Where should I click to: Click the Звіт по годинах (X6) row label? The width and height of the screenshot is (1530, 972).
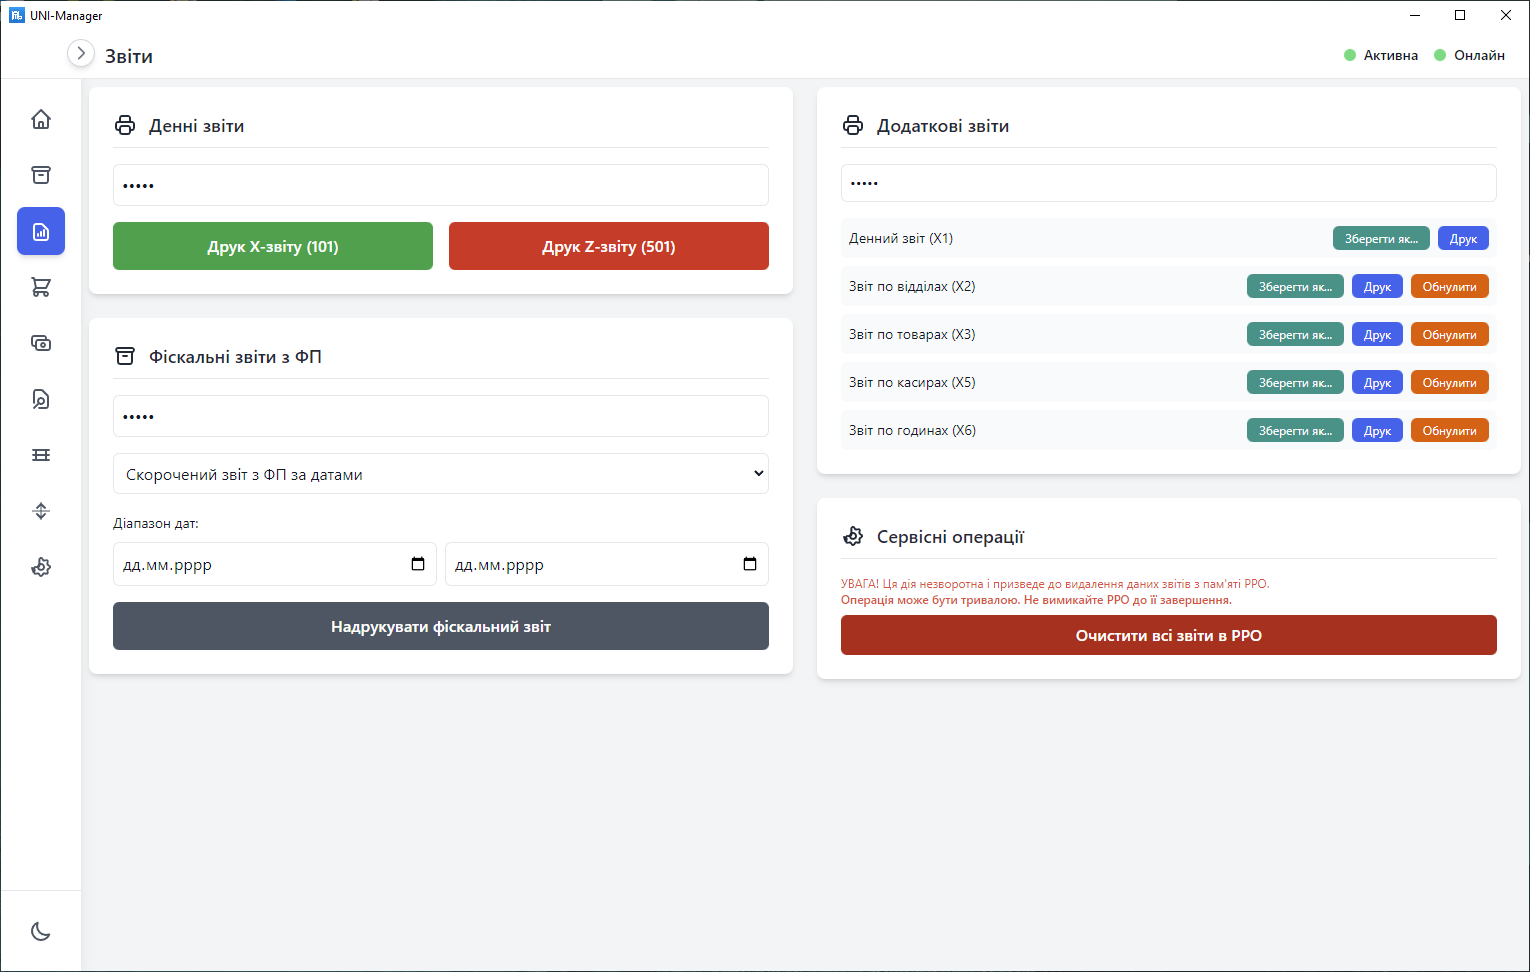[912, 430]
